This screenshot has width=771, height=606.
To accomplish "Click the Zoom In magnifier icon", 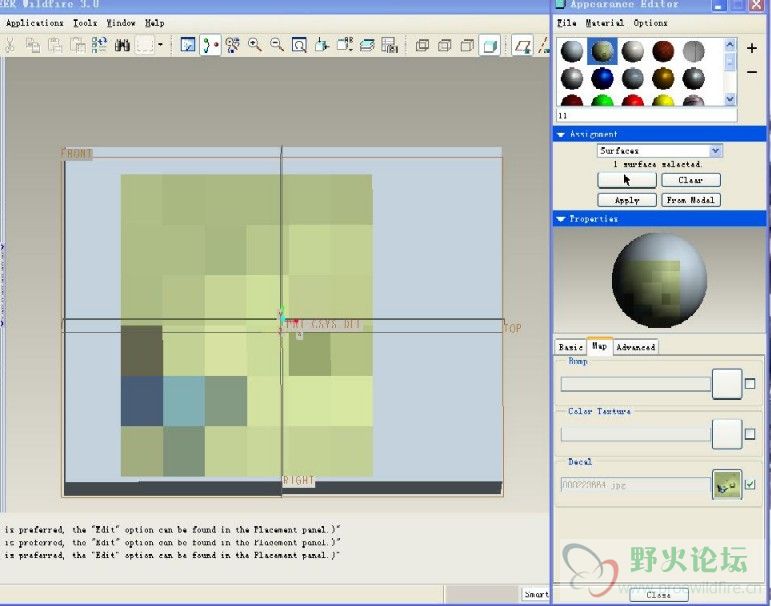I will 255,45.
